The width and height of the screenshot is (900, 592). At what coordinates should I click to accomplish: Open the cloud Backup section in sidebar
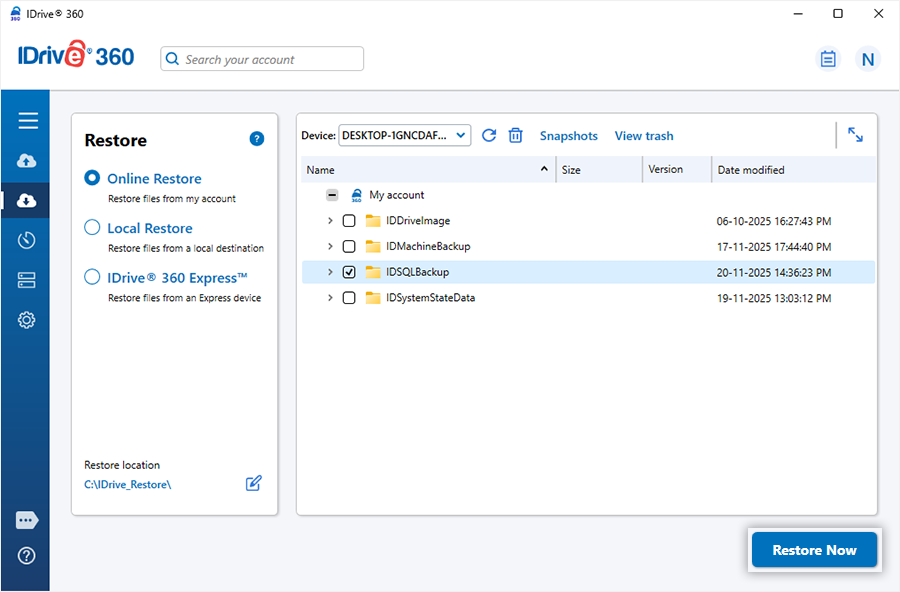click(27, 161)
